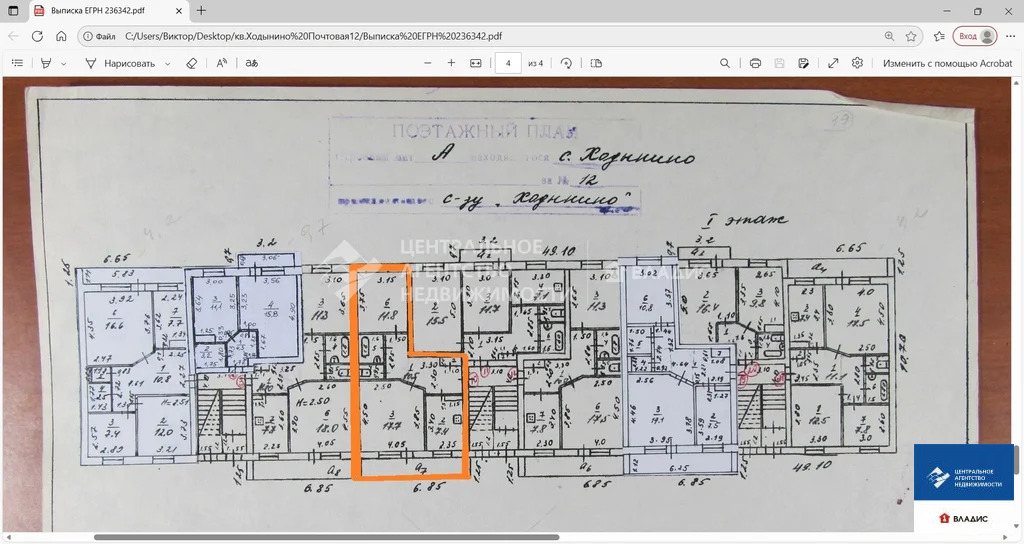
Task: Expand the highlight color dropdown arrow
Action: click(64, 63)
